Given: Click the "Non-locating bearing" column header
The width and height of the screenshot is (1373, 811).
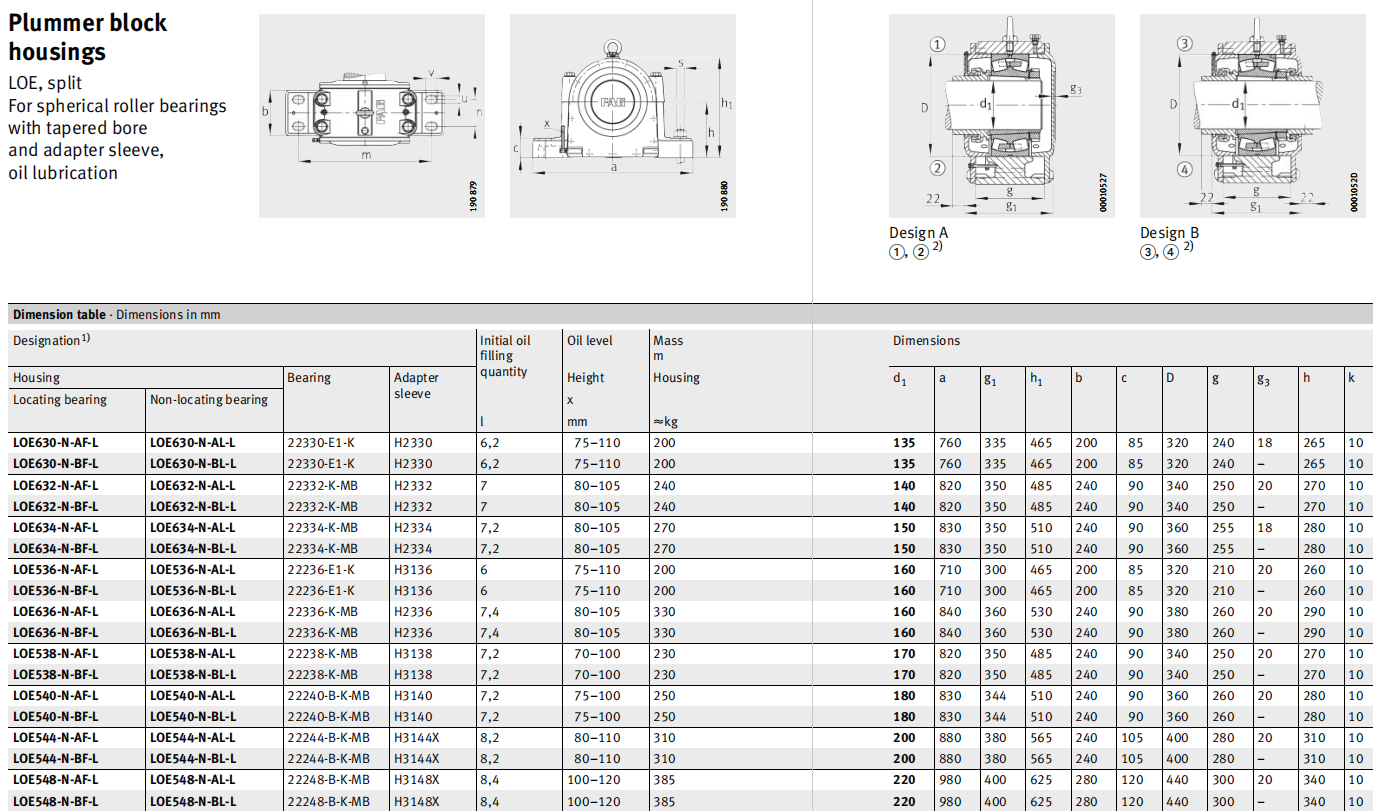Looking at the screenshot, I should point(209,400).
